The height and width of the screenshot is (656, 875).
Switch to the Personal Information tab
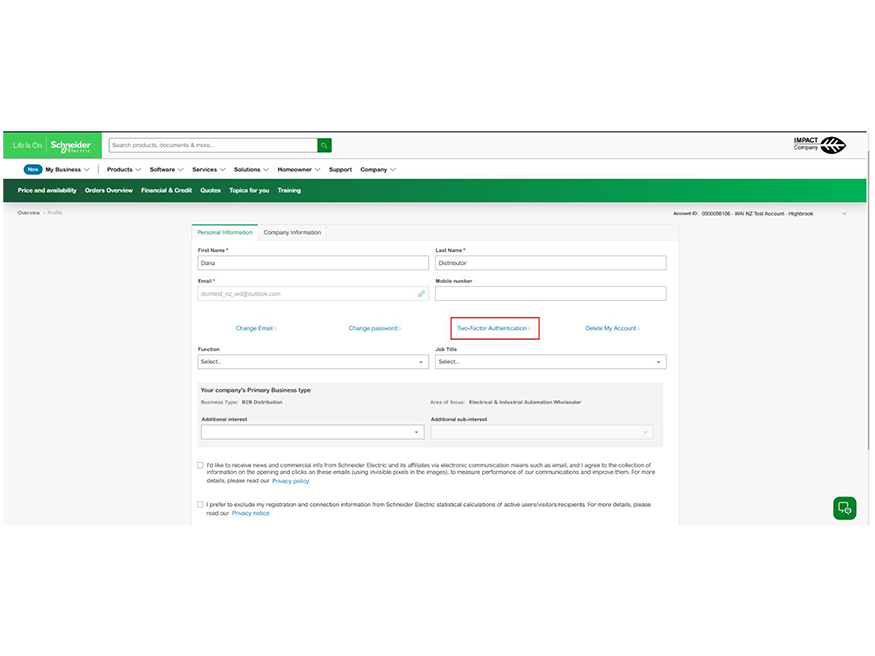[x=225, y=232]
